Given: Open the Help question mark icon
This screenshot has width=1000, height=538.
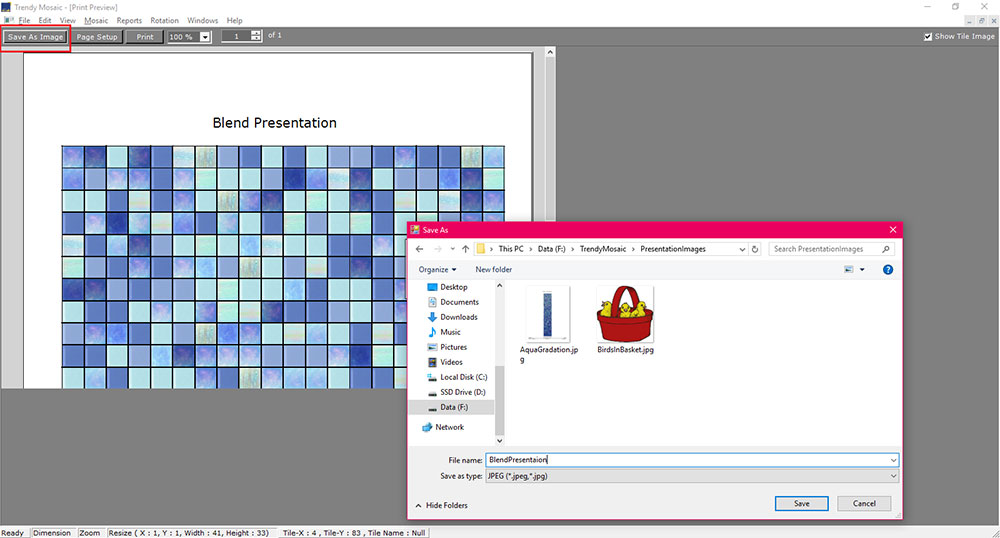Looking at the screenshot, I should (887, 270).
